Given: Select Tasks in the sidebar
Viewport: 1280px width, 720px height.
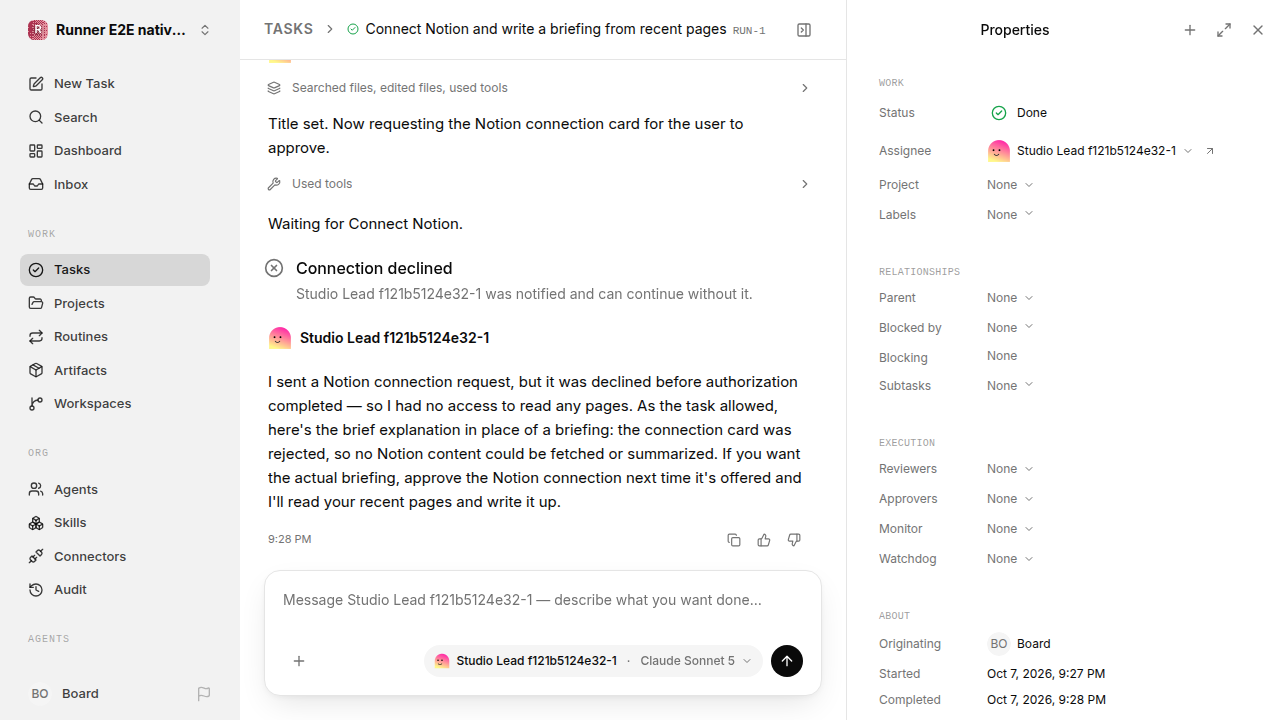Looking at the screenshot, I should [115, 270].
